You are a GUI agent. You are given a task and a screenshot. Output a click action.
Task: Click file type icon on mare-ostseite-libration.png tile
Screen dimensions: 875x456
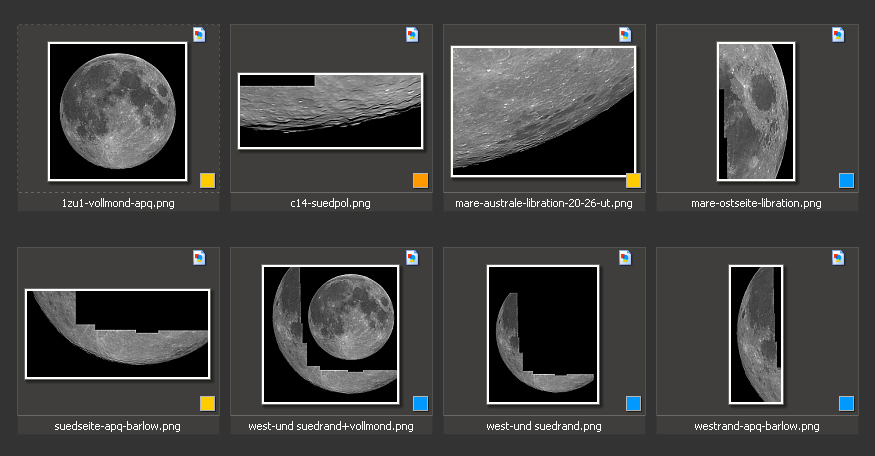tap(838, 35)
